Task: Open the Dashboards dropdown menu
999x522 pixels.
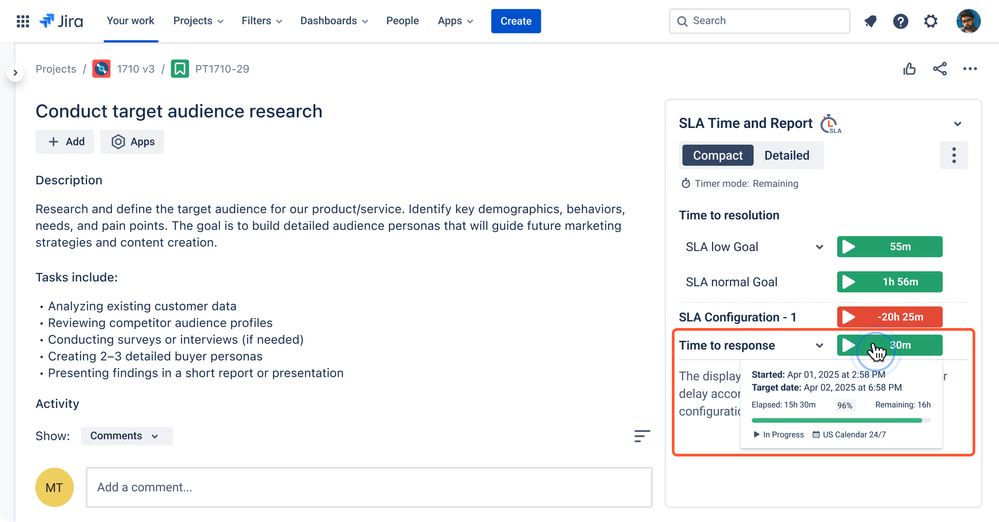Action: 334,21
